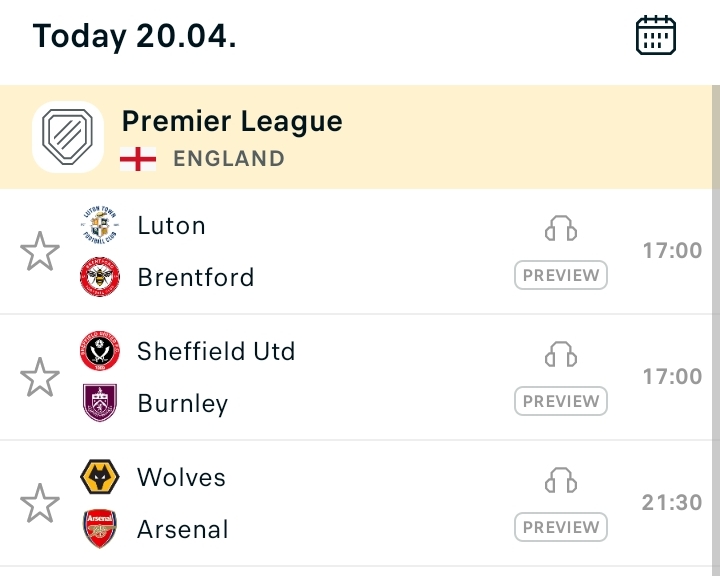Open PREVIEW for Wolves vs Arsenal

tap(561, 527)
